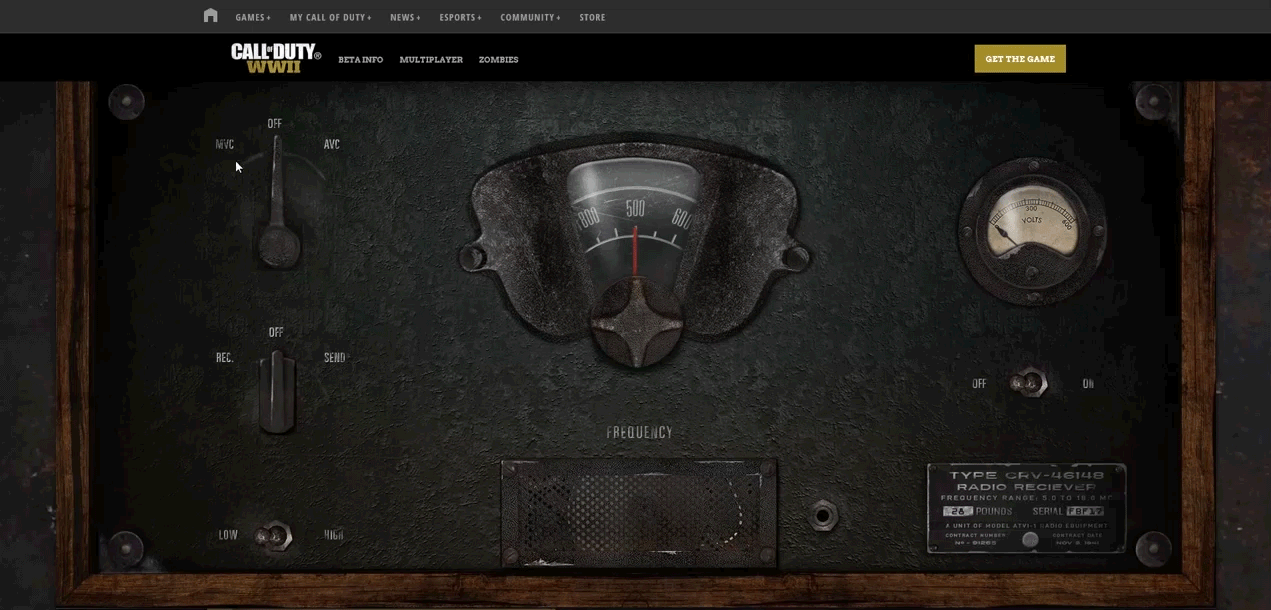Open the Community dropdown
Image resolution: width=1271 pixels, height=610 pixels.
point(530,17)
